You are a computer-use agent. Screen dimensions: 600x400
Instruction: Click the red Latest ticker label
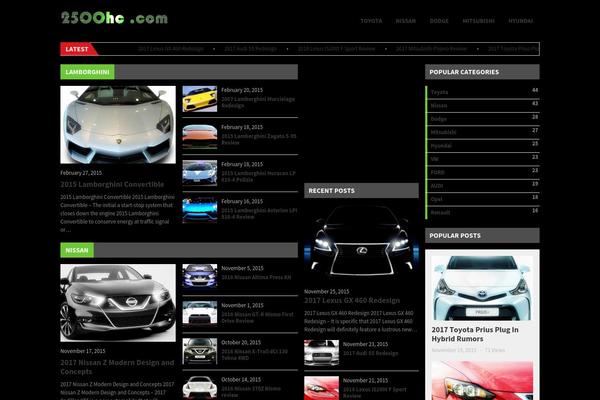point(78,49)
